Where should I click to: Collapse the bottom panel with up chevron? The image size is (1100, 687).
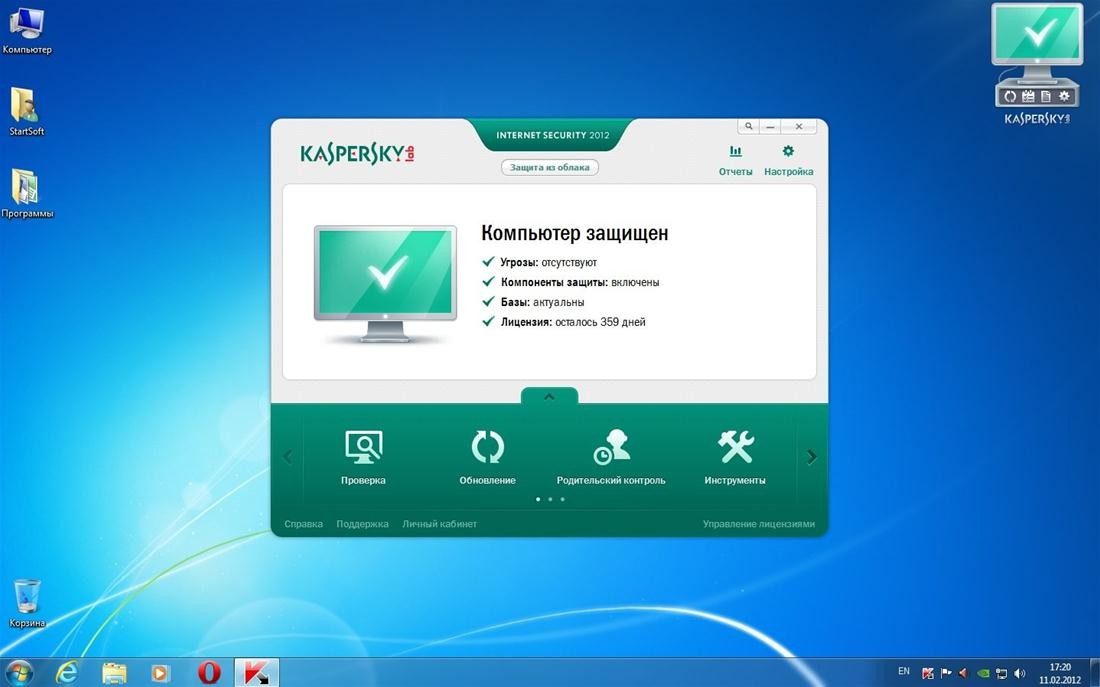tap(549, 396)
